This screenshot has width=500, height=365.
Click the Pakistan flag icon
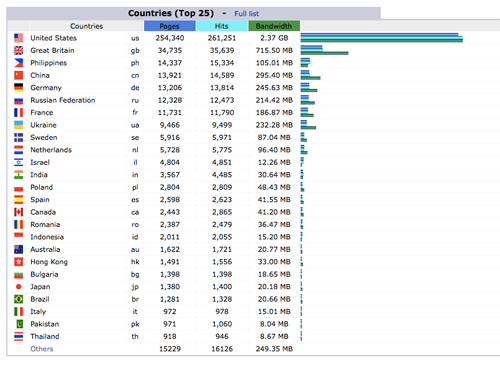click(20, 324)
